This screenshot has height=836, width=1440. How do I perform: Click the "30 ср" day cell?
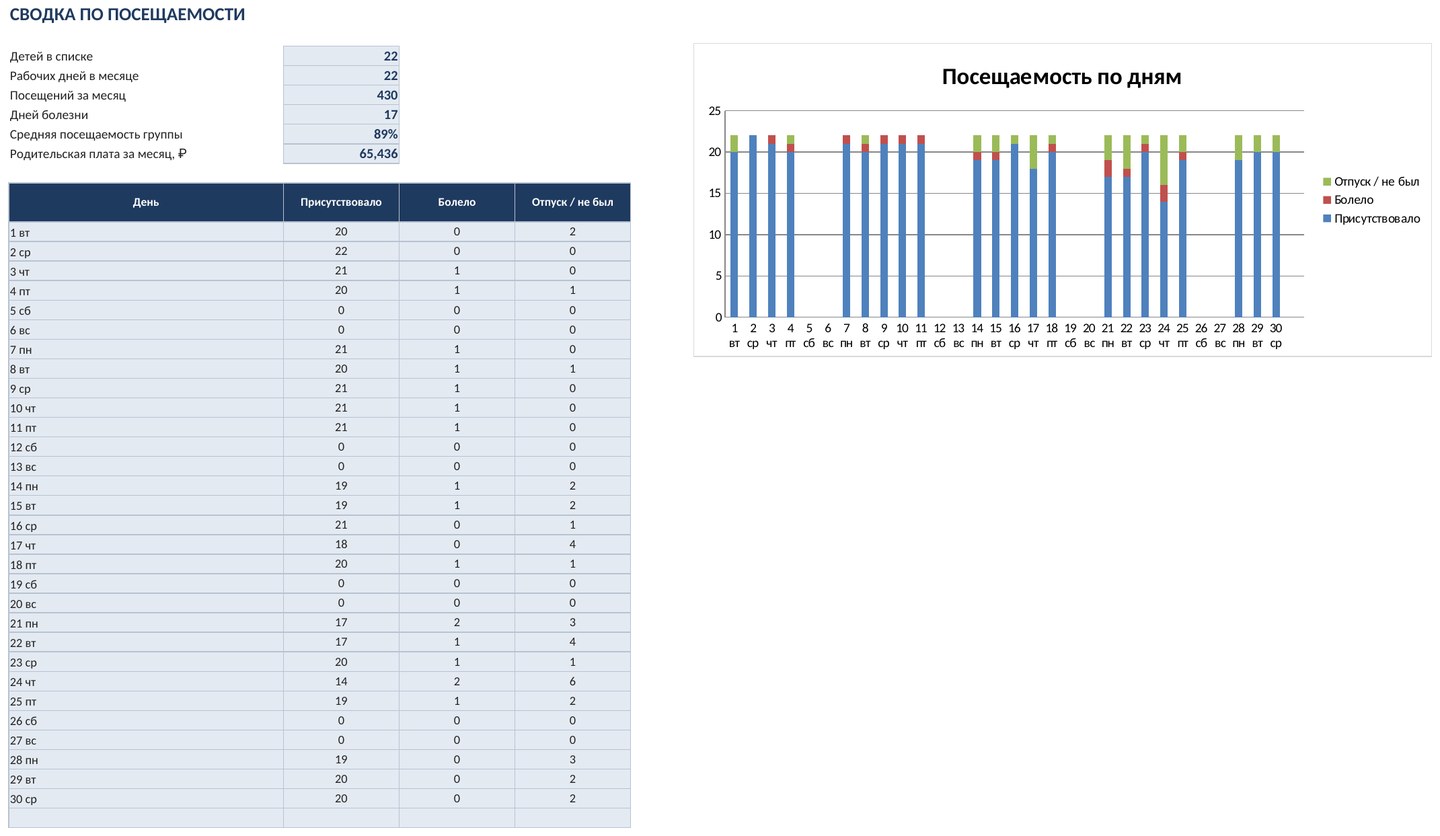146,799
